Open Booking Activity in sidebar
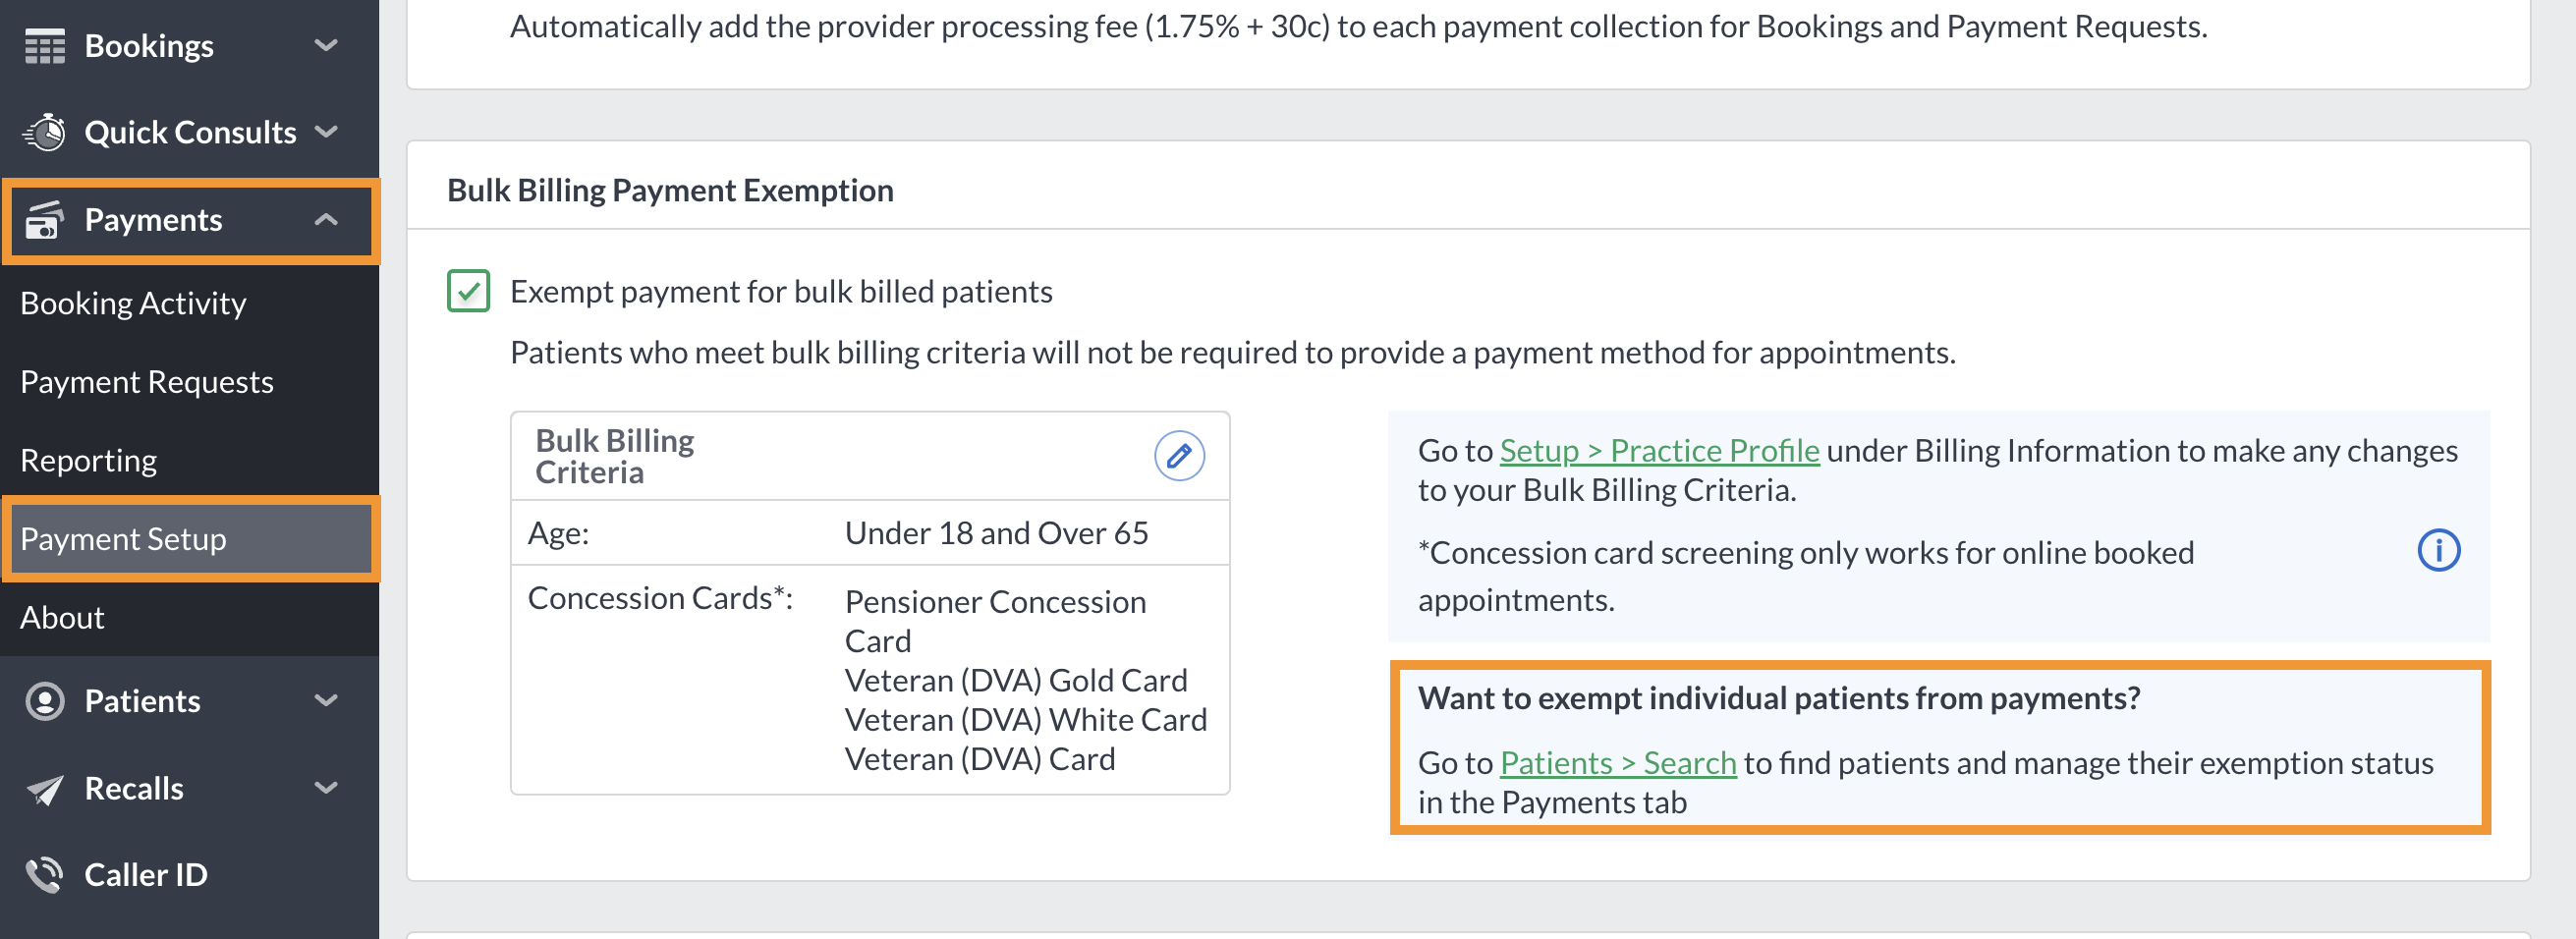Screen dimensions: 2576x939 coord(133,303)
